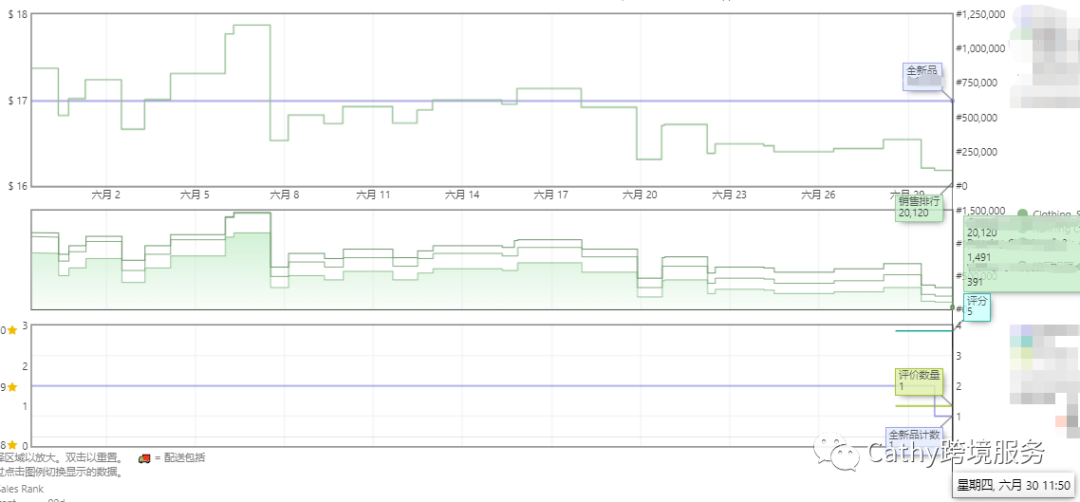Click the 六月 5 date axis label
Image resolution: width=1080 pixels, height=502 pixels.
click(195, 196)
